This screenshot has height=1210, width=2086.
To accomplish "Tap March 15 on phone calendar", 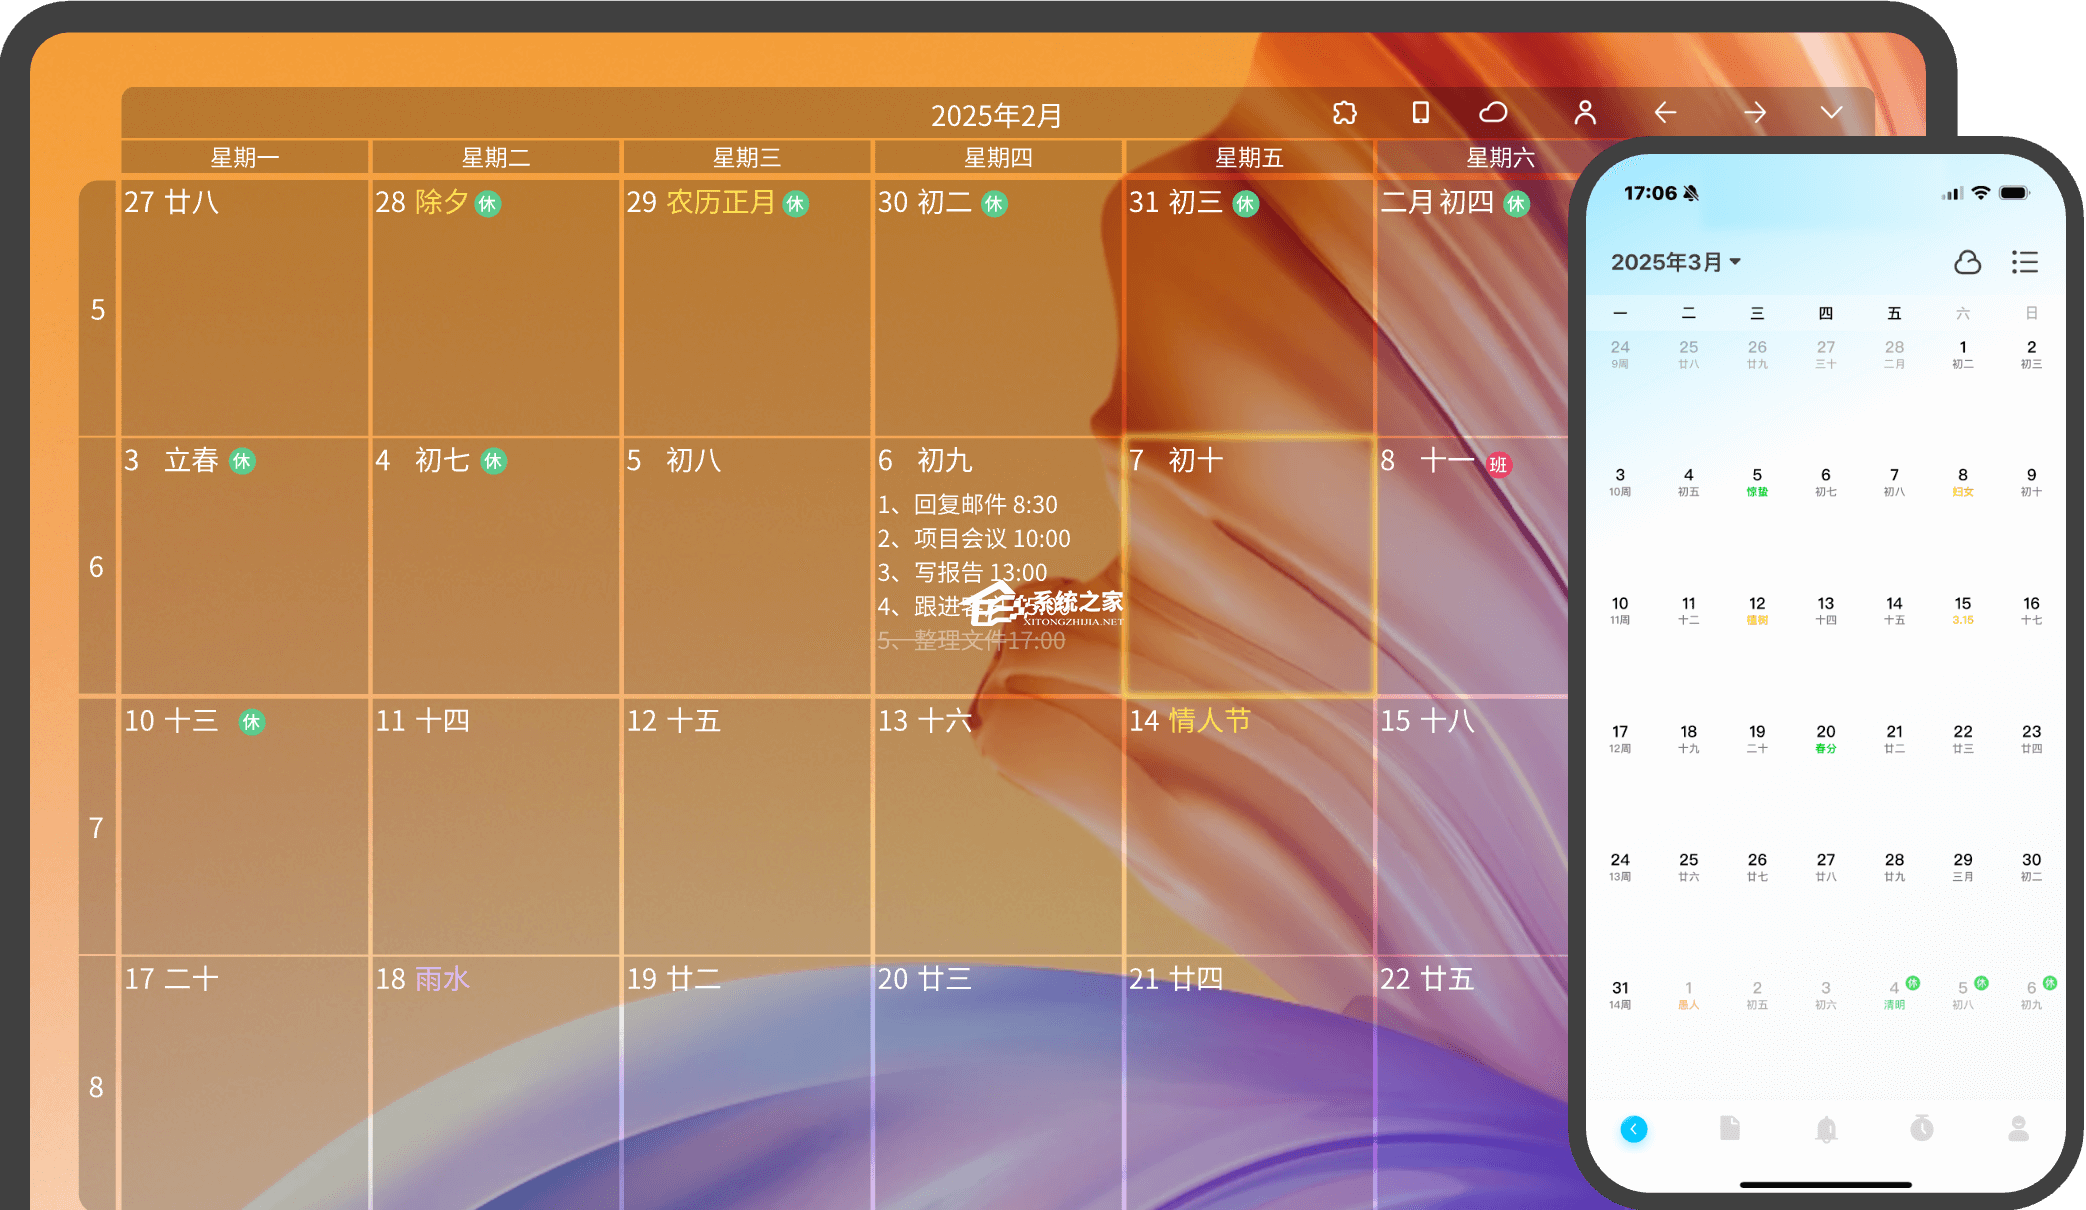I will click(x=1963, y=610).
